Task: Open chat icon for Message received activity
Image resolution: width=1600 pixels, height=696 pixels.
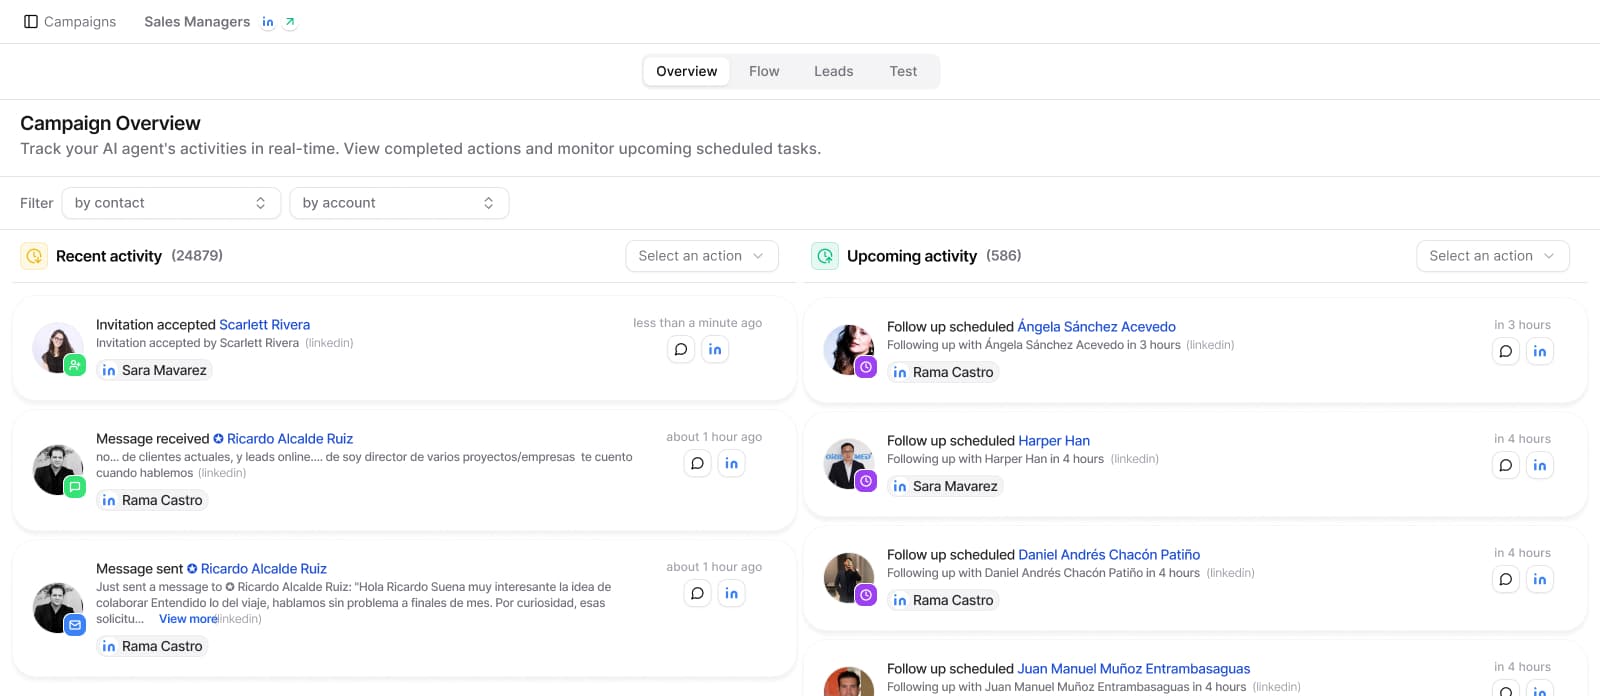Action: pos(698,463)
